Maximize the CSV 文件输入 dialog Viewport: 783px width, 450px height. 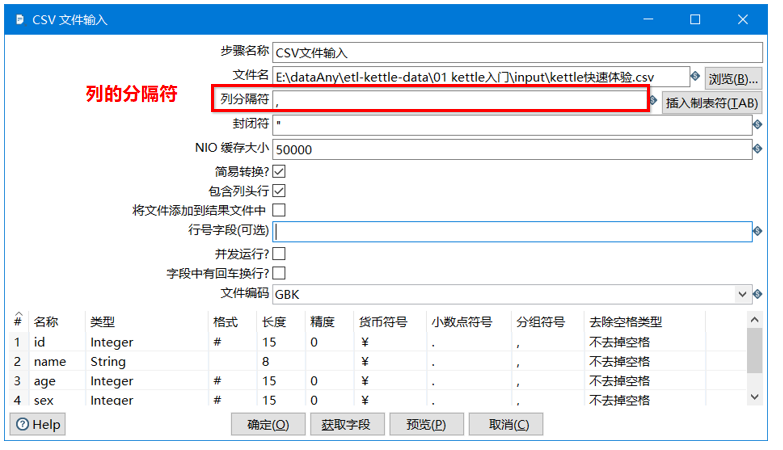695,19
